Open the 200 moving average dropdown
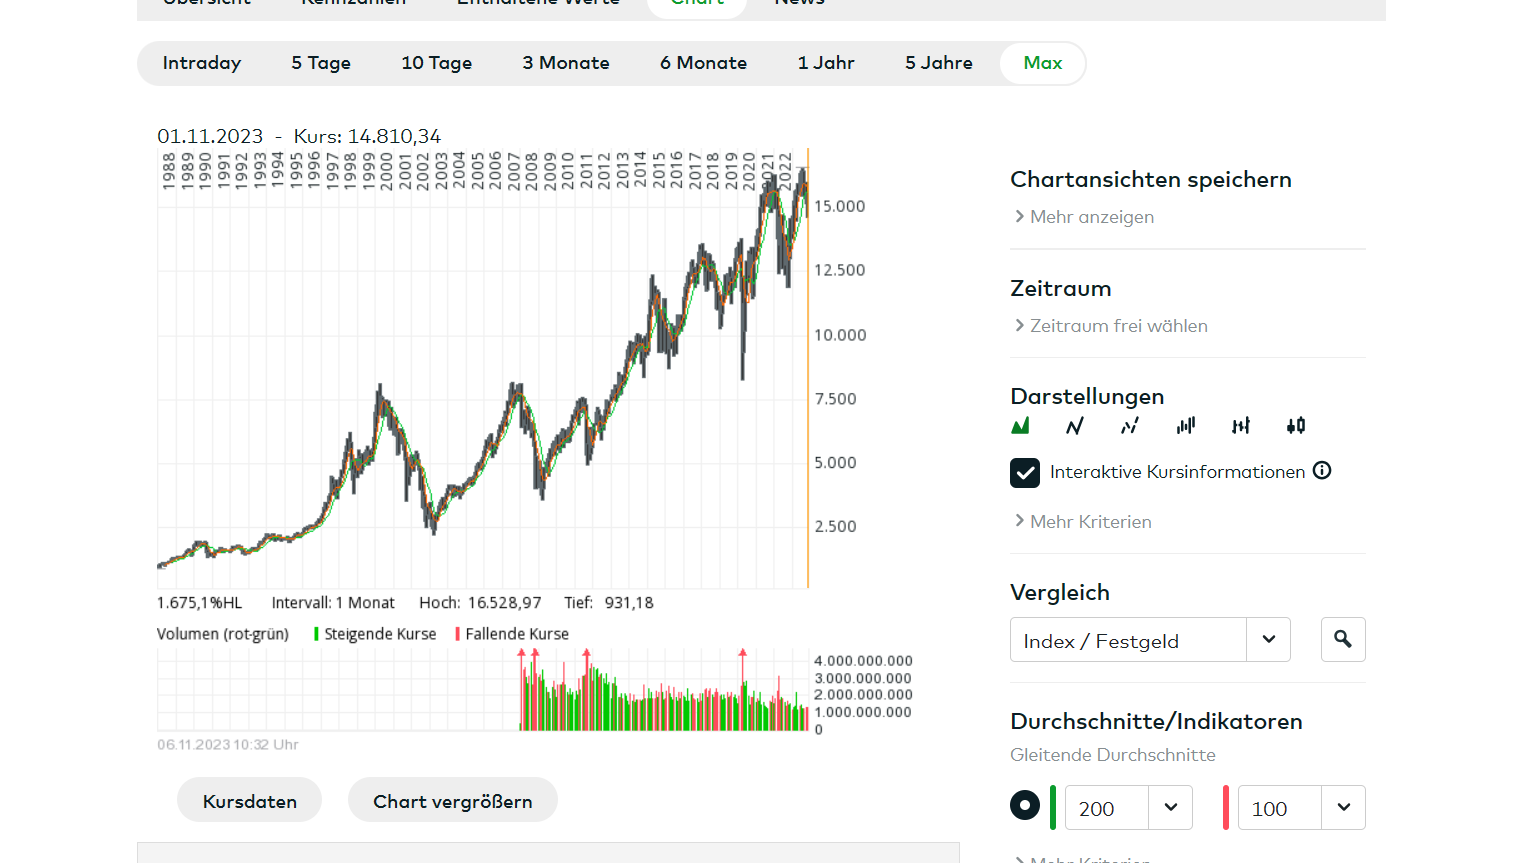Image resolution: width=1531 pixels, height=863 pixels. pyautogui.click(x=1128, y=808)
